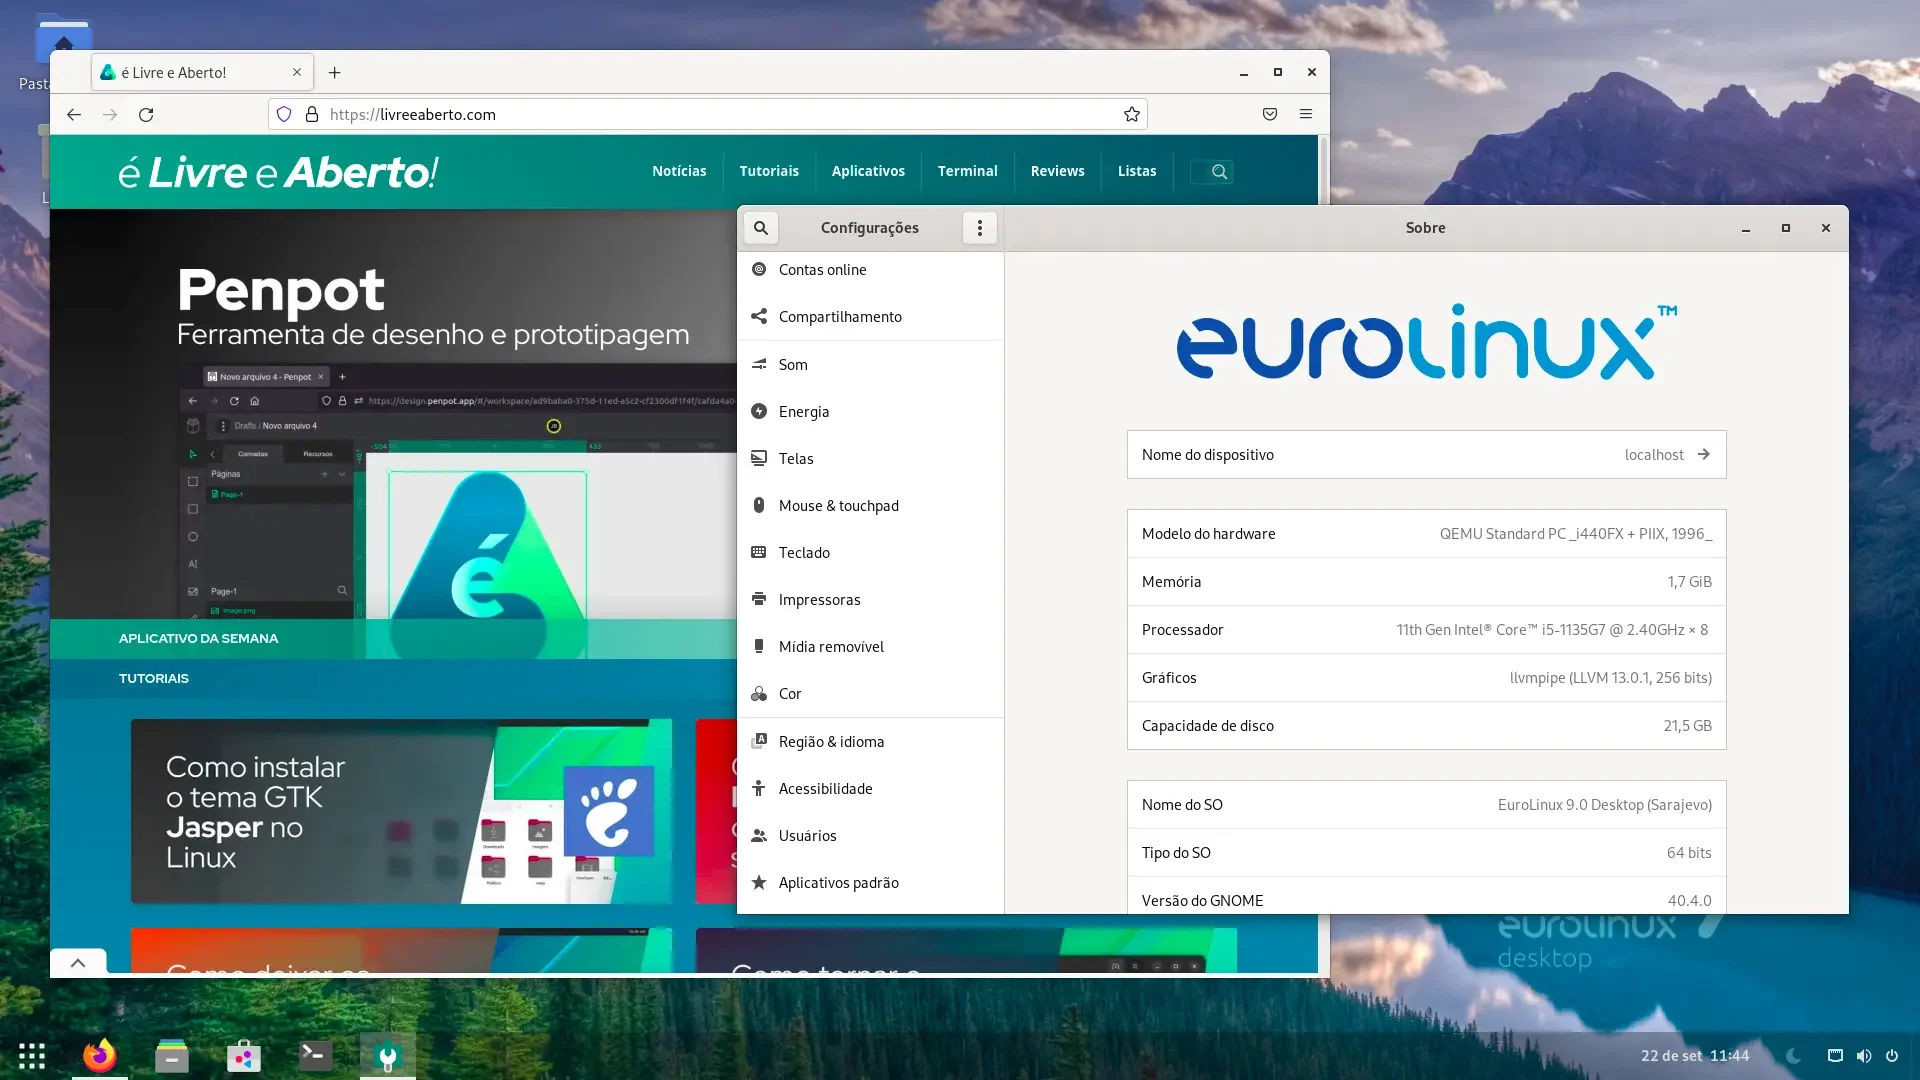Select Impressoras panel
Screen dimensions: 1920x1080
tap(870, 600)
